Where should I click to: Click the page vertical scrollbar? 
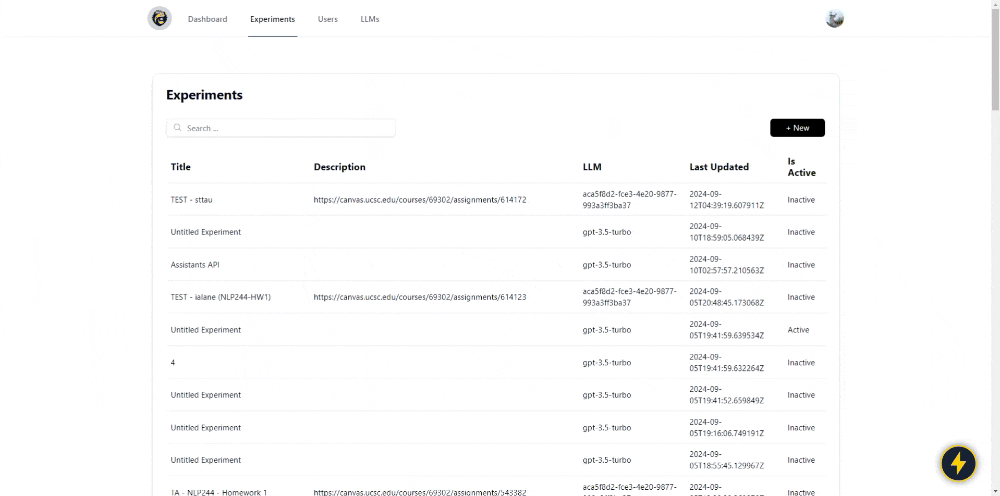pyautogui.click(x=994, y=250)
